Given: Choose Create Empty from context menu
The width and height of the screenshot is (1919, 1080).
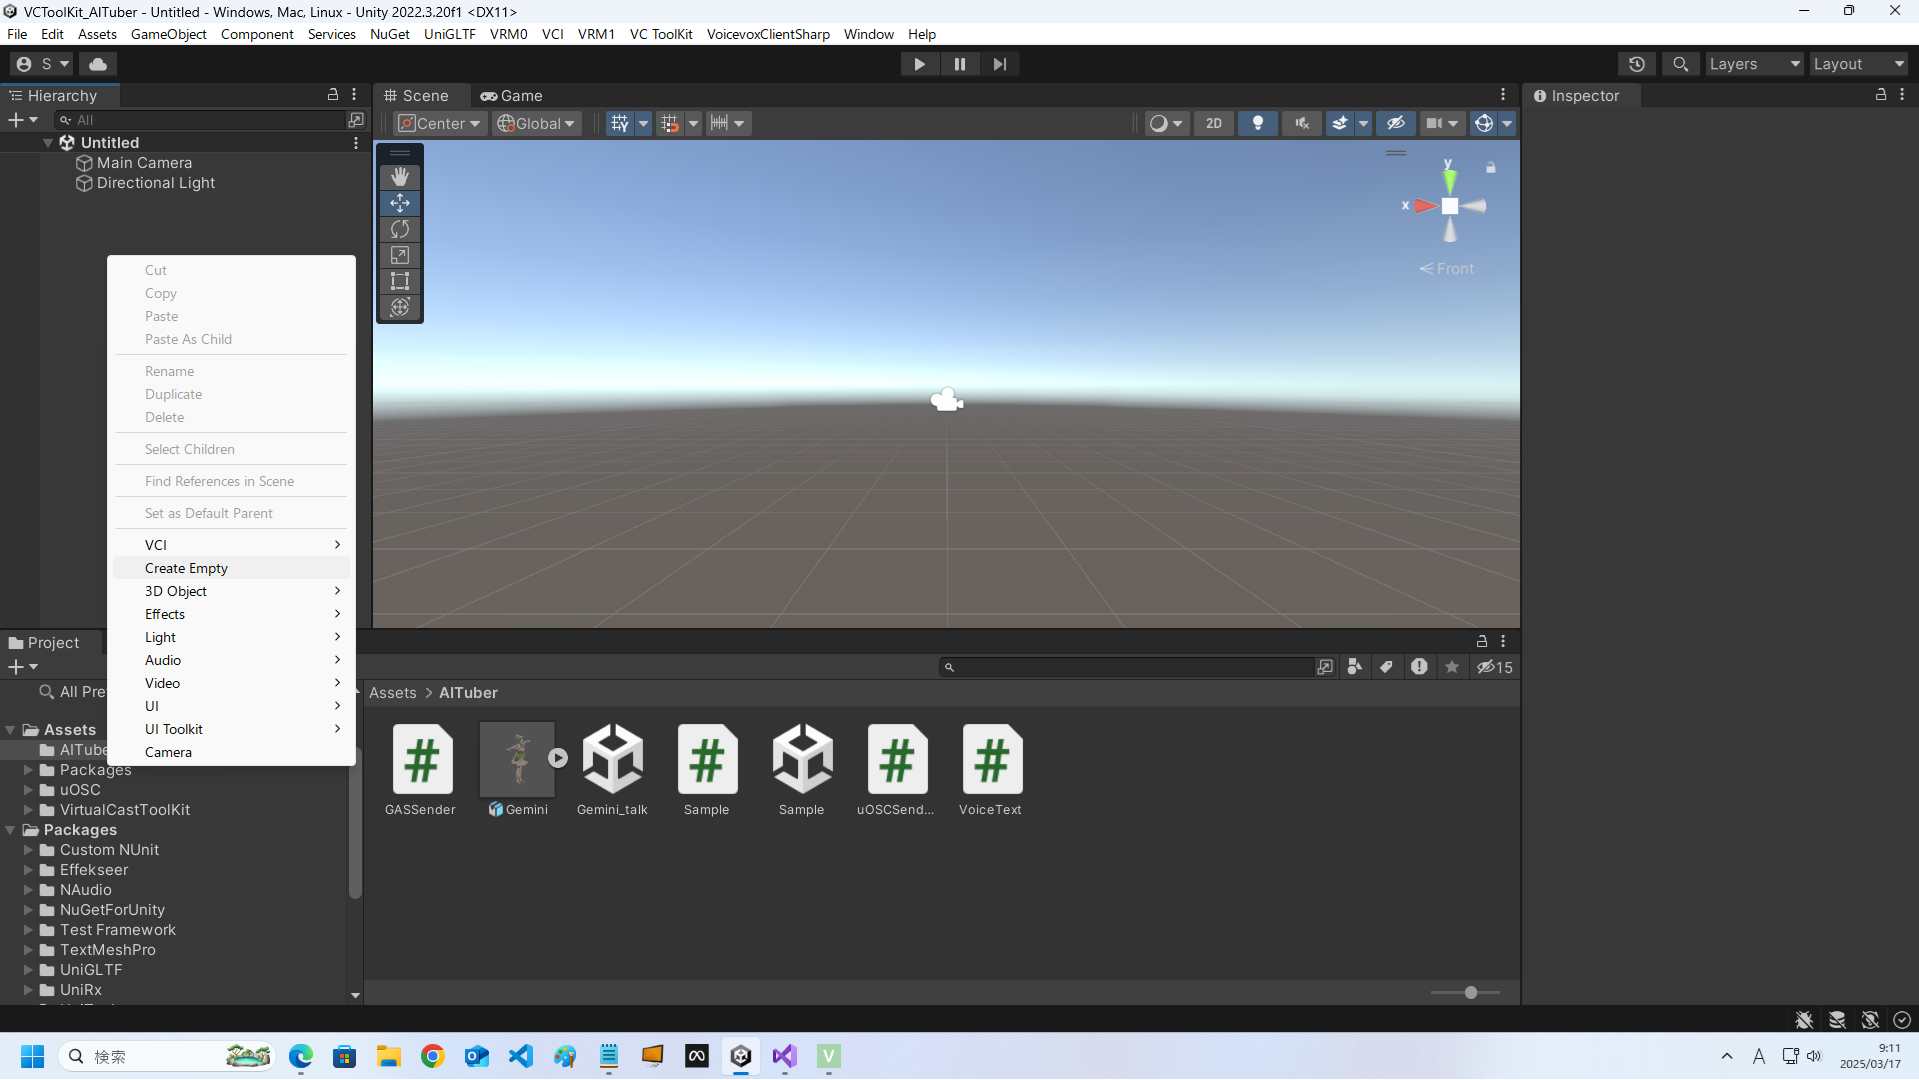Looking at the screenshot, I should (x=231, y=568).
